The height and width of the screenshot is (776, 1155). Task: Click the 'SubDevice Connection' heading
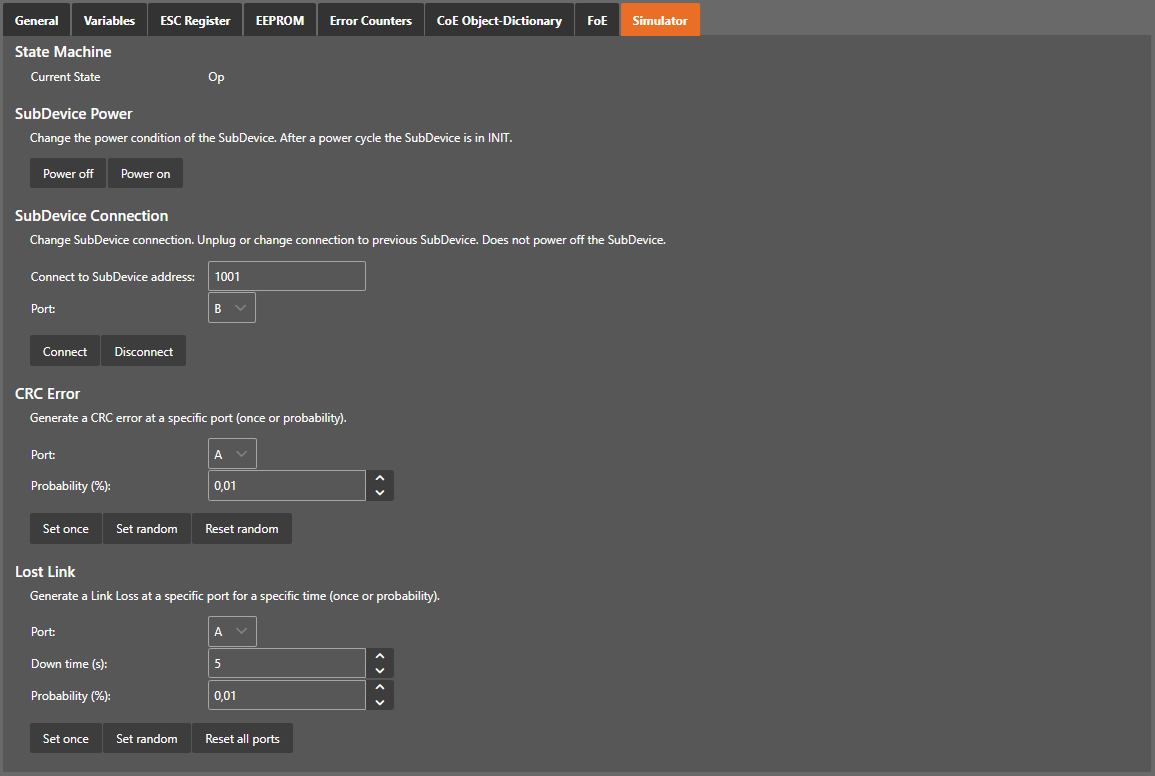tap(91, 216)
